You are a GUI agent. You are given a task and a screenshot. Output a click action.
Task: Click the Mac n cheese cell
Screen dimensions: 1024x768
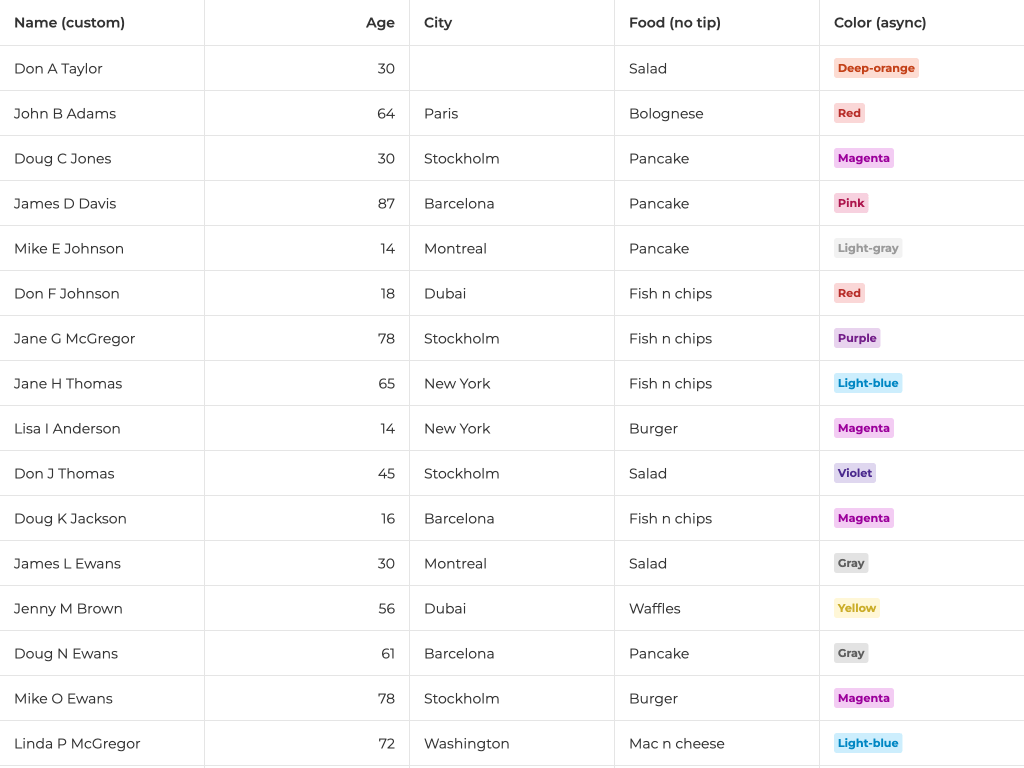[676, 743]
